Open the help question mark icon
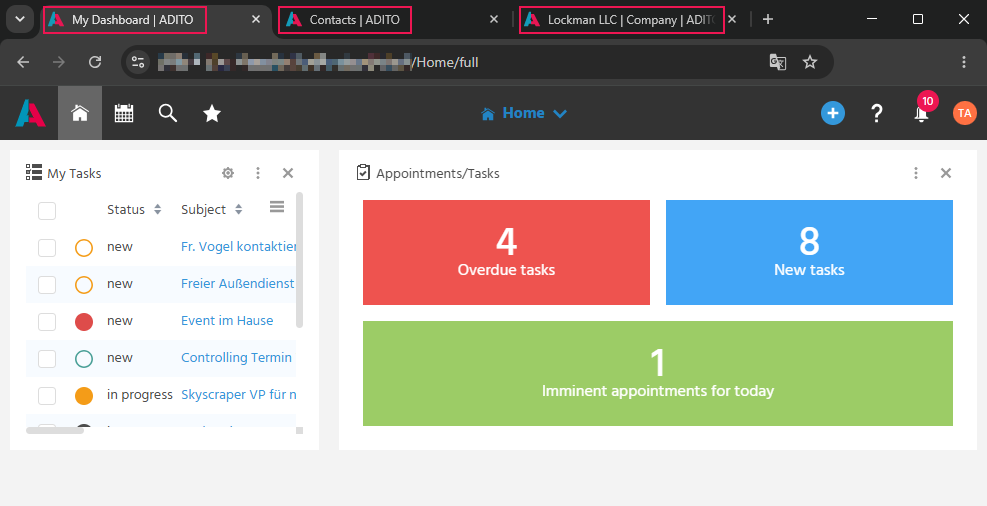This screenshot has width=987, height=506. pyautogui.click(x=877, y=113)
